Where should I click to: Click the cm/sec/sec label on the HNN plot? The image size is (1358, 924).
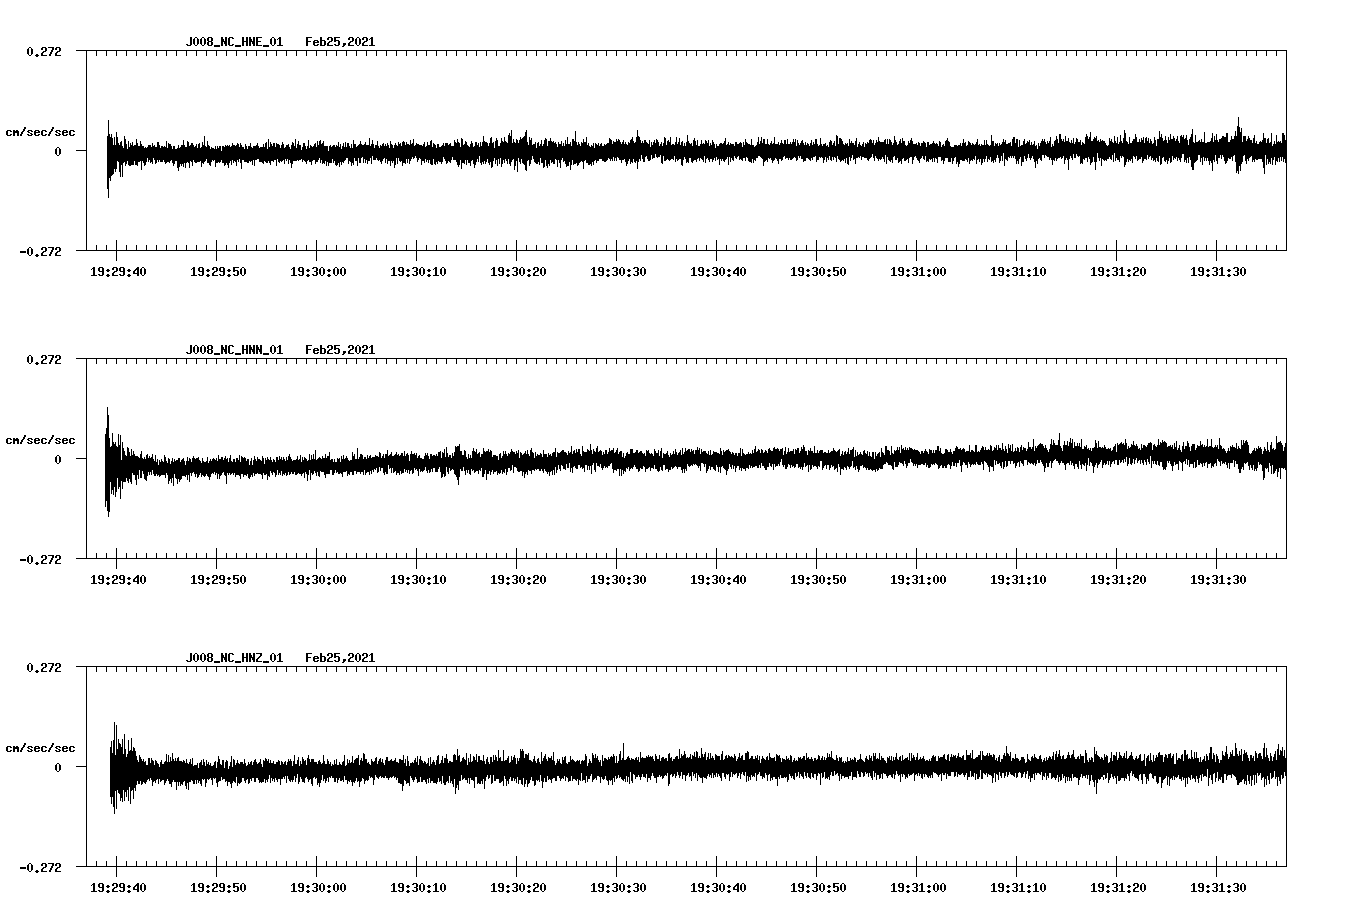pyautogui.click(x=41, y=439)
